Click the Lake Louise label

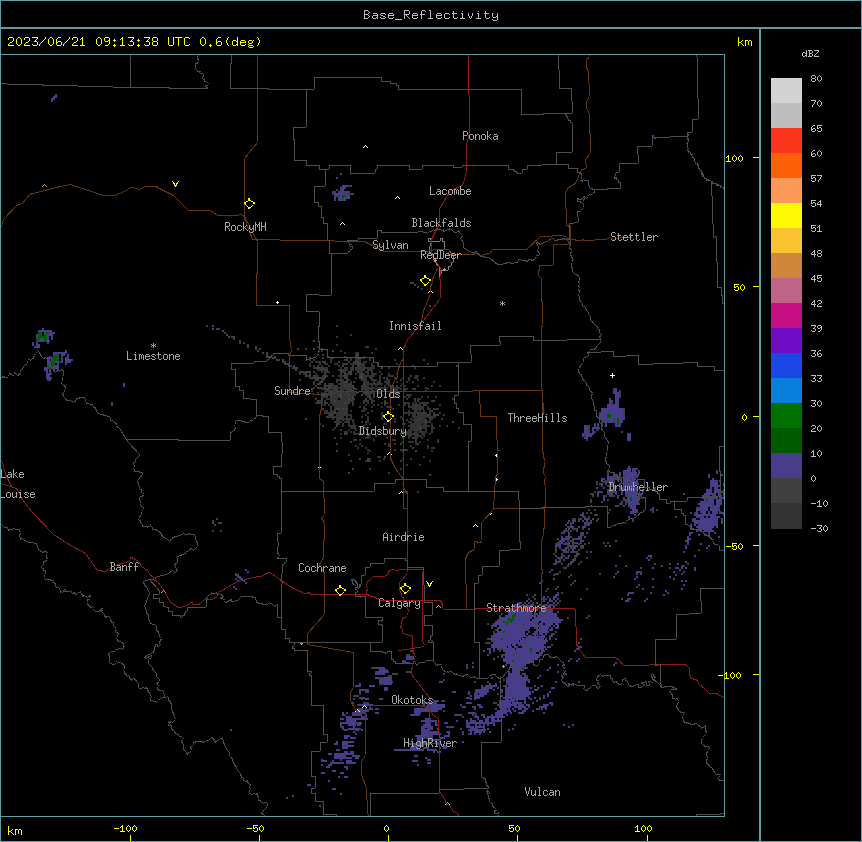click(x=18, y=484)
